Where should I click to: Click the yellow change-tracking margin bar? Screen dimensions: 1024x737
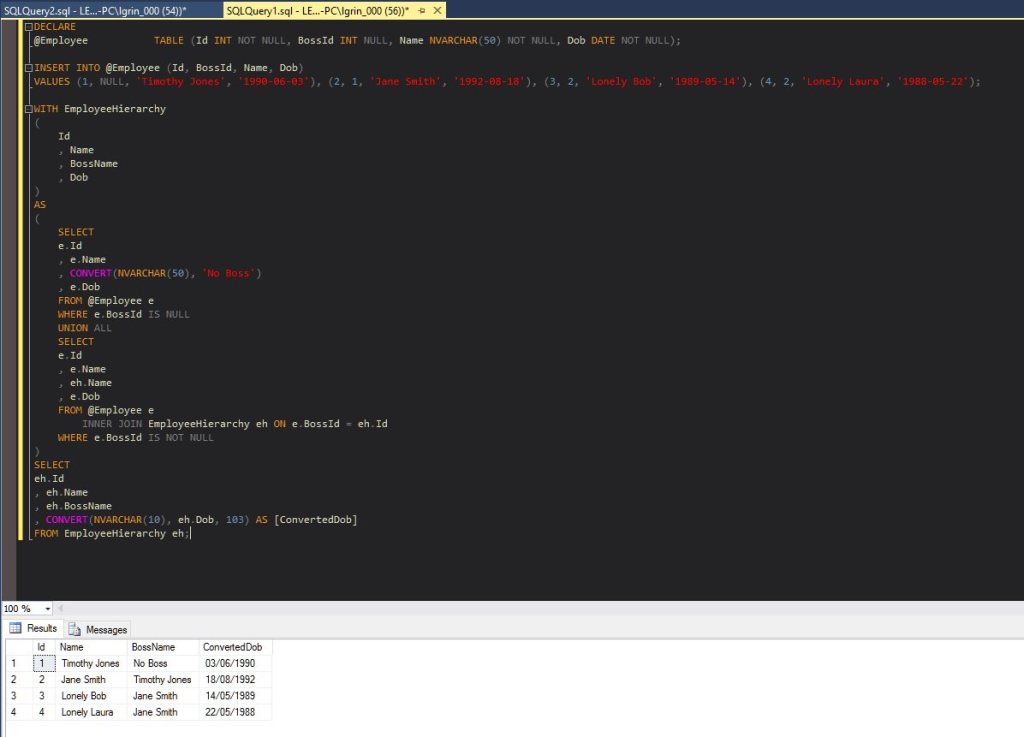(18, 300)
